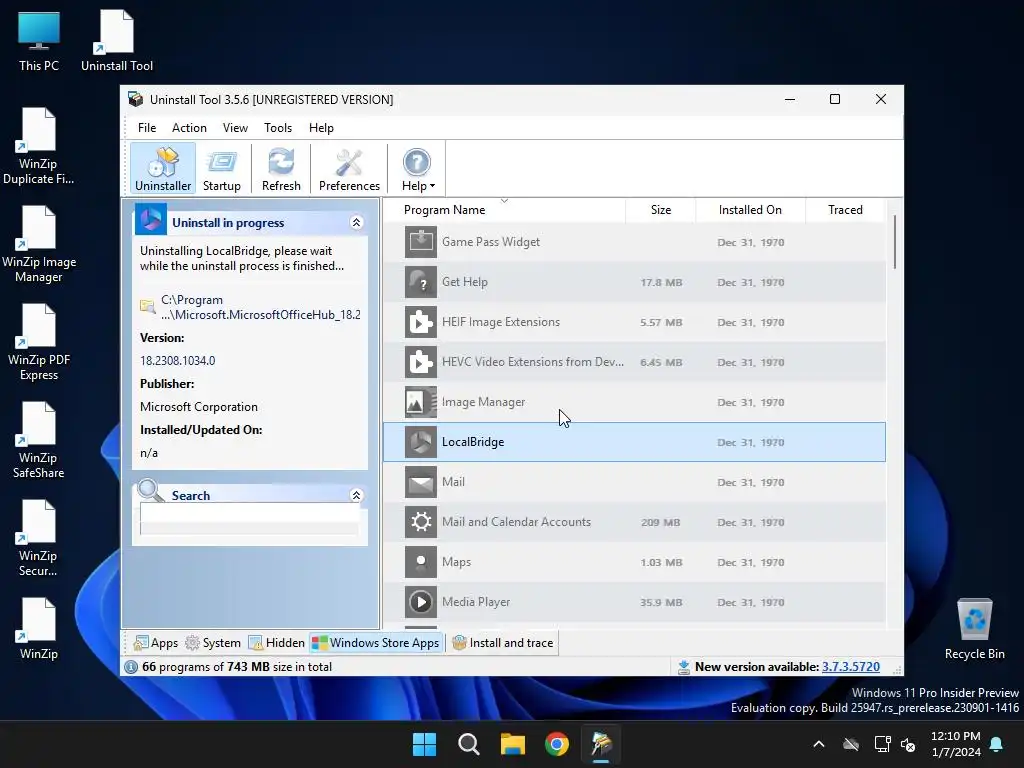Click the version number 18.2308.1034.0
1024x768 pixels.
178,360
